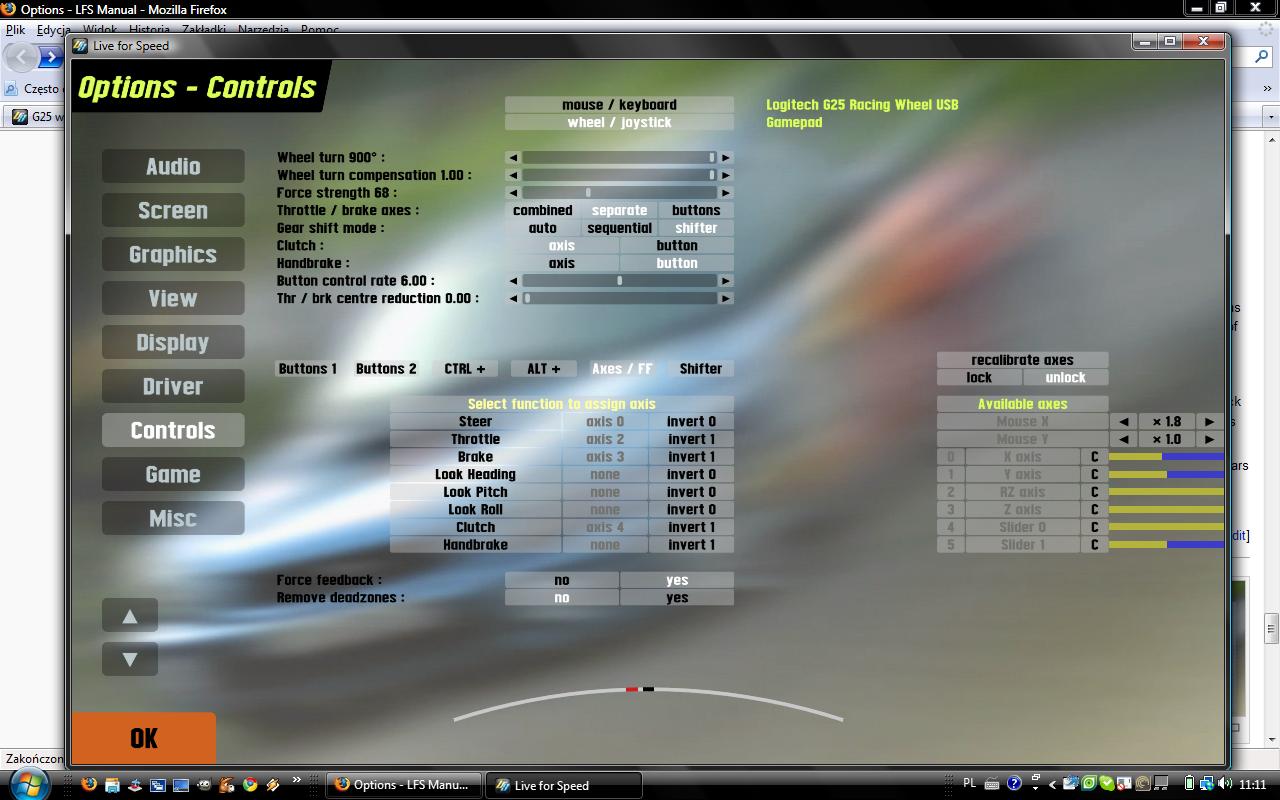Set Remove deadzones to yes
The width and height of the screenshot is (1280, 800).
[677, 598]
